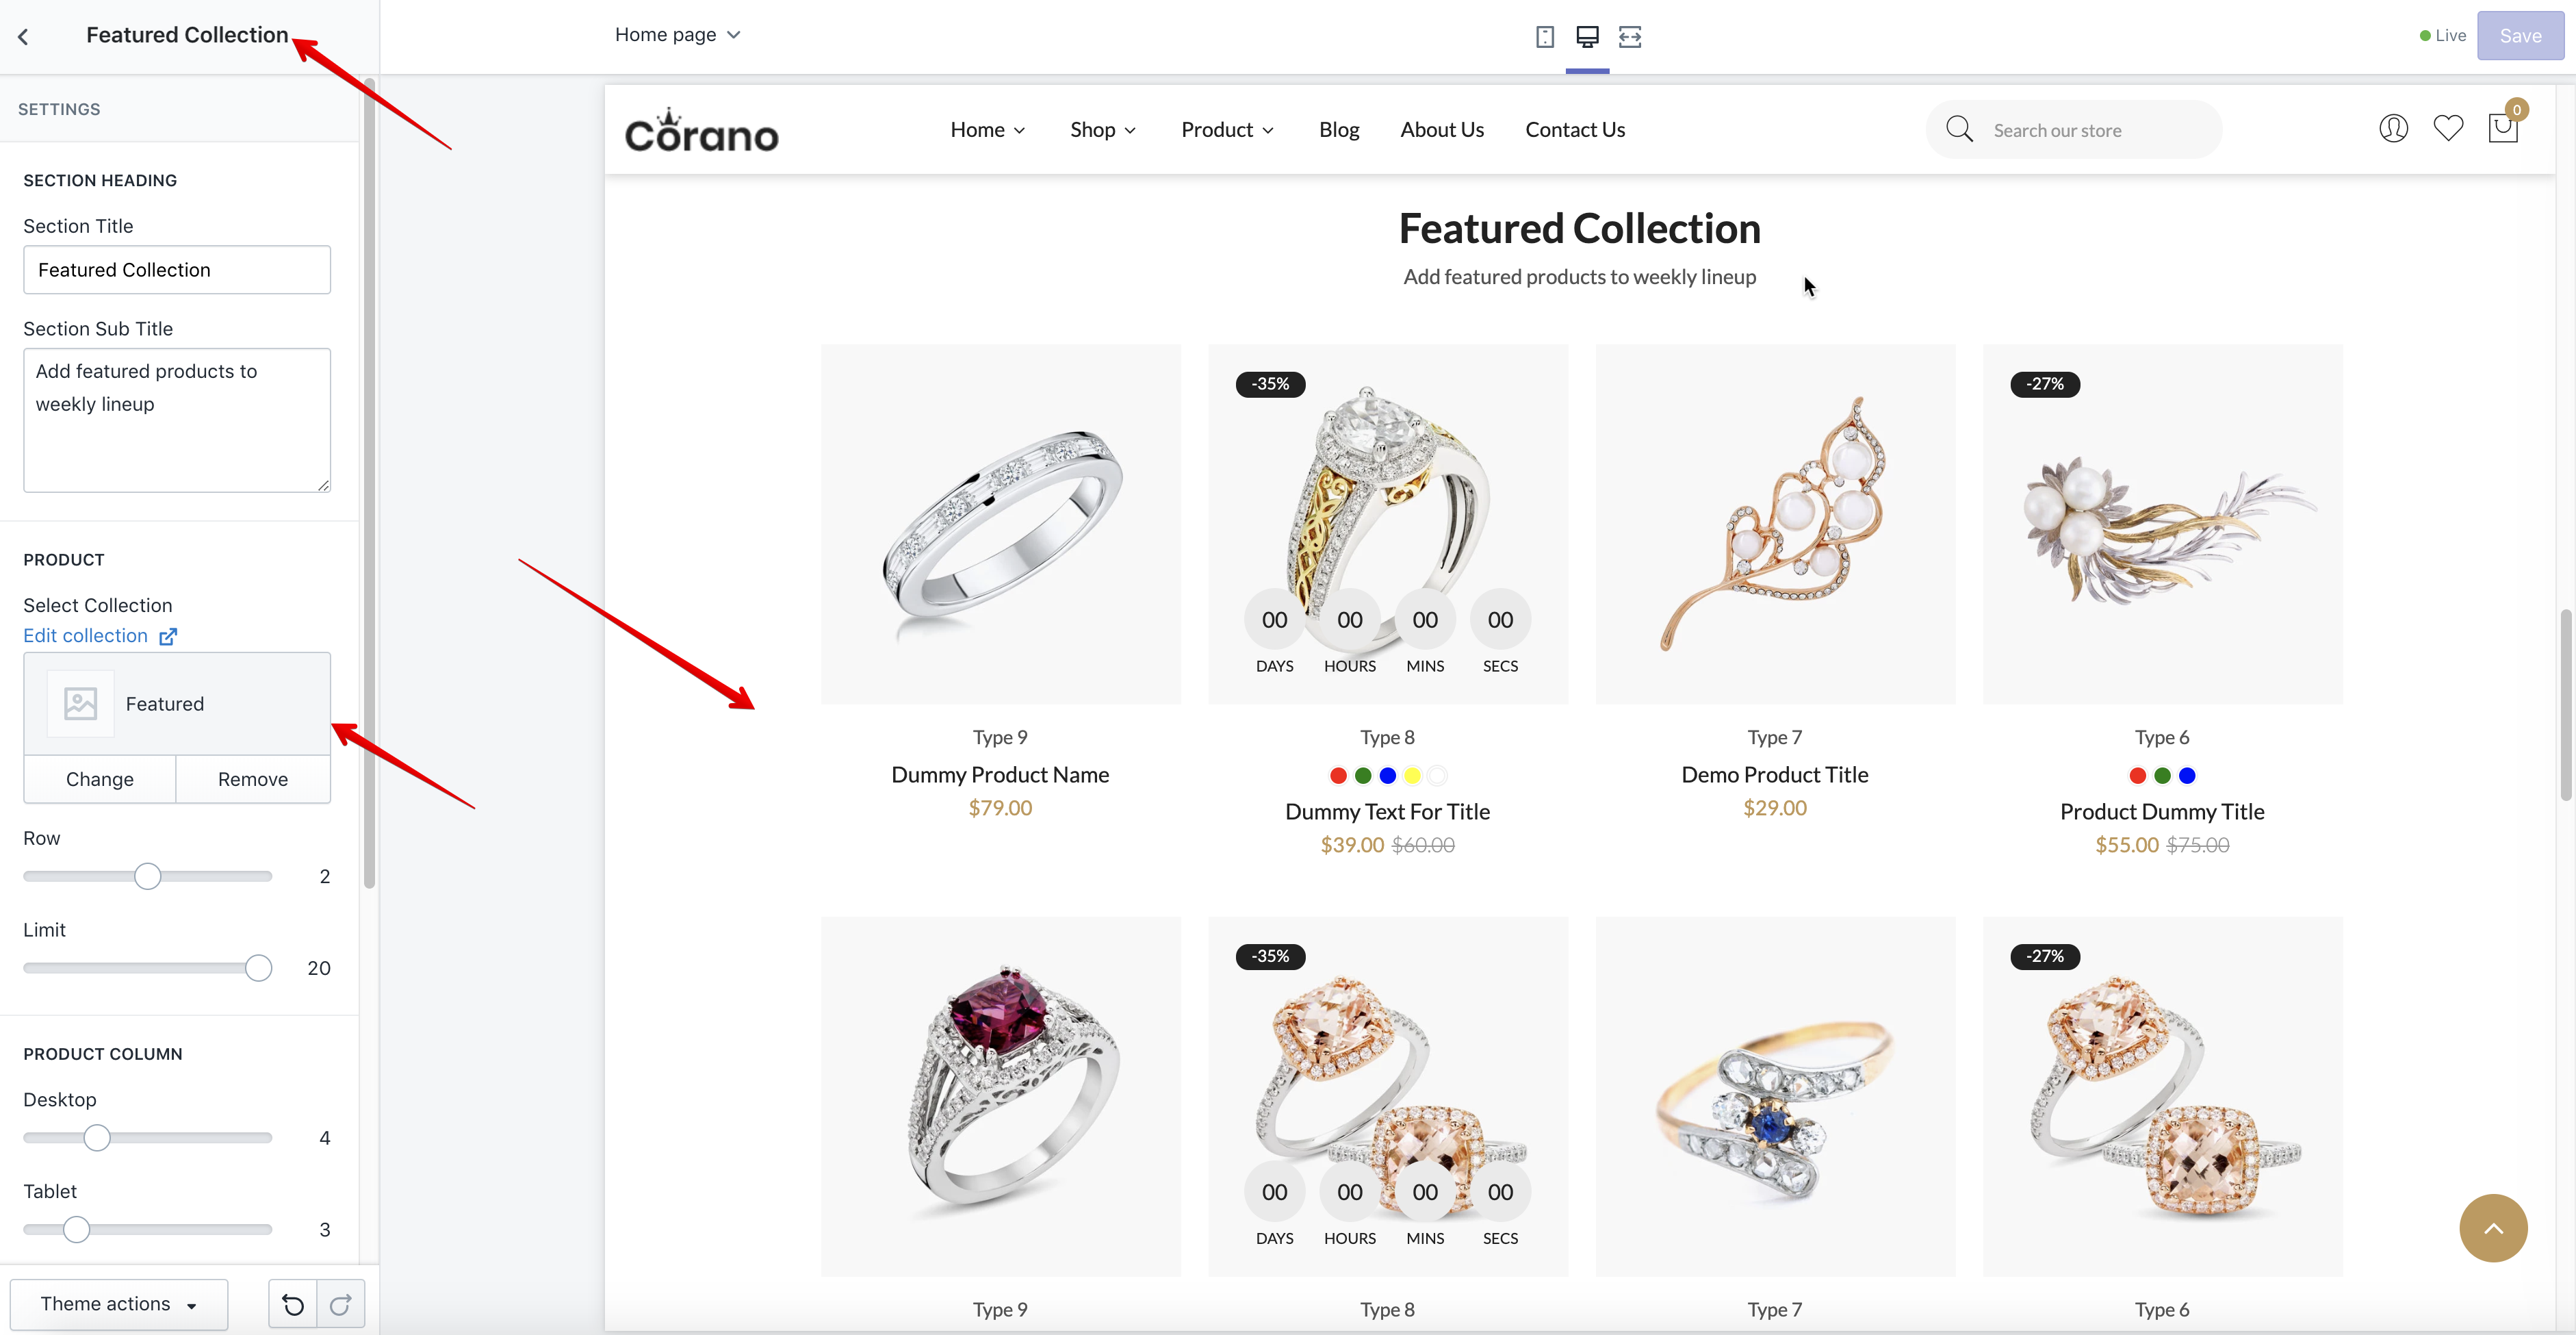2576x1335 pixels.
Task: Open the Theme actions dropdown
Action: point(118,1304)
